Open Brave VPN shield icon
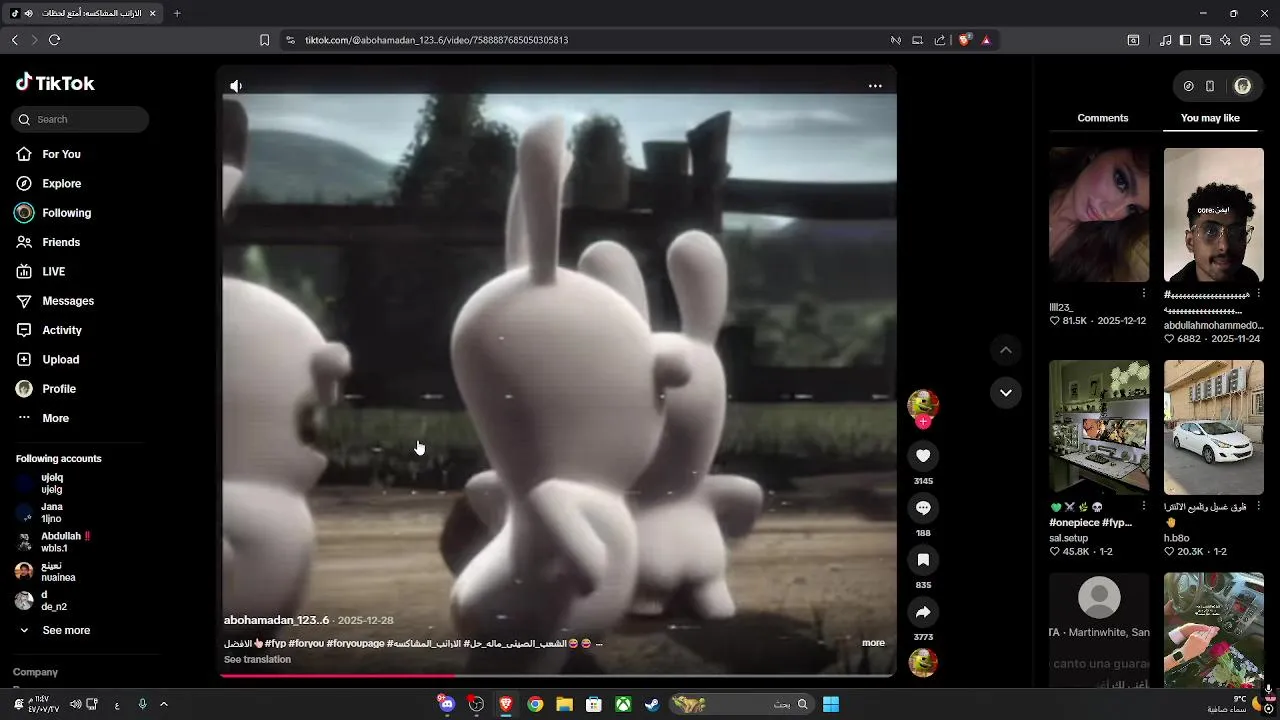Viewport: 1280px width, 720px height. [1245, 40]
